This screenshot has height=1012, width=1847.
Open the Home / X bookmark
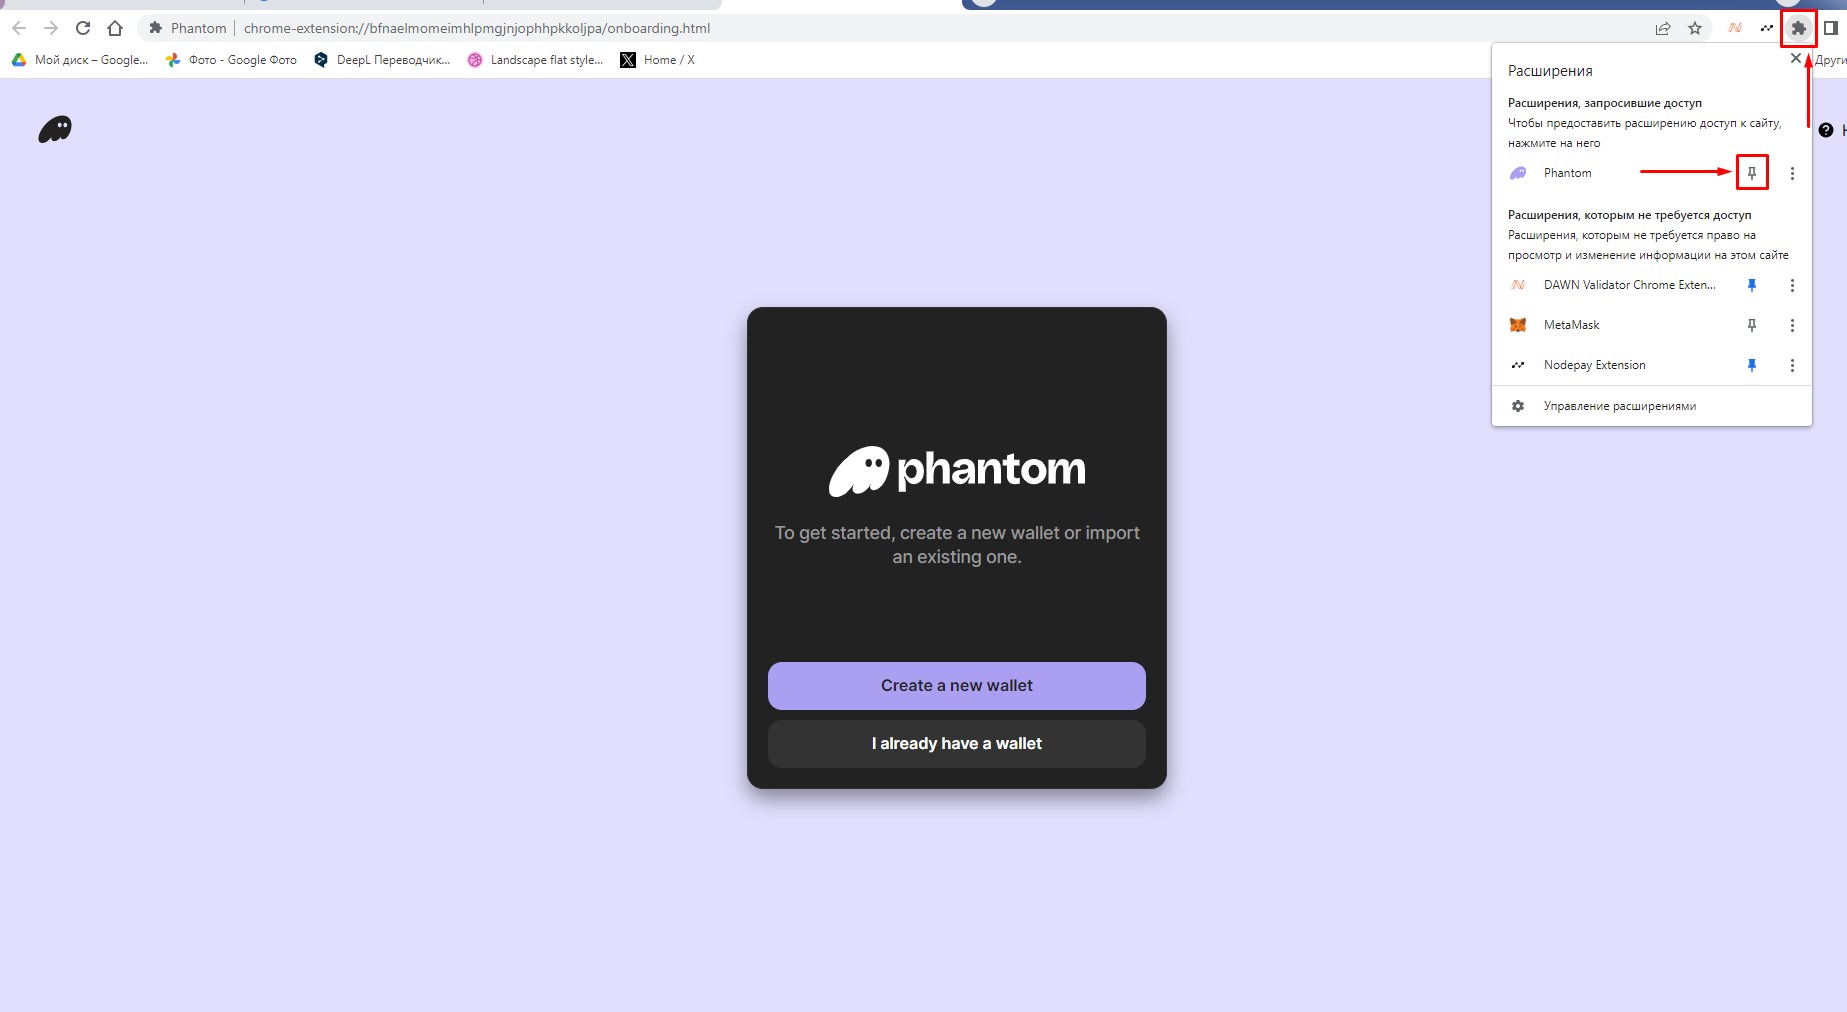pyautogui.click(x=657, y=60)
